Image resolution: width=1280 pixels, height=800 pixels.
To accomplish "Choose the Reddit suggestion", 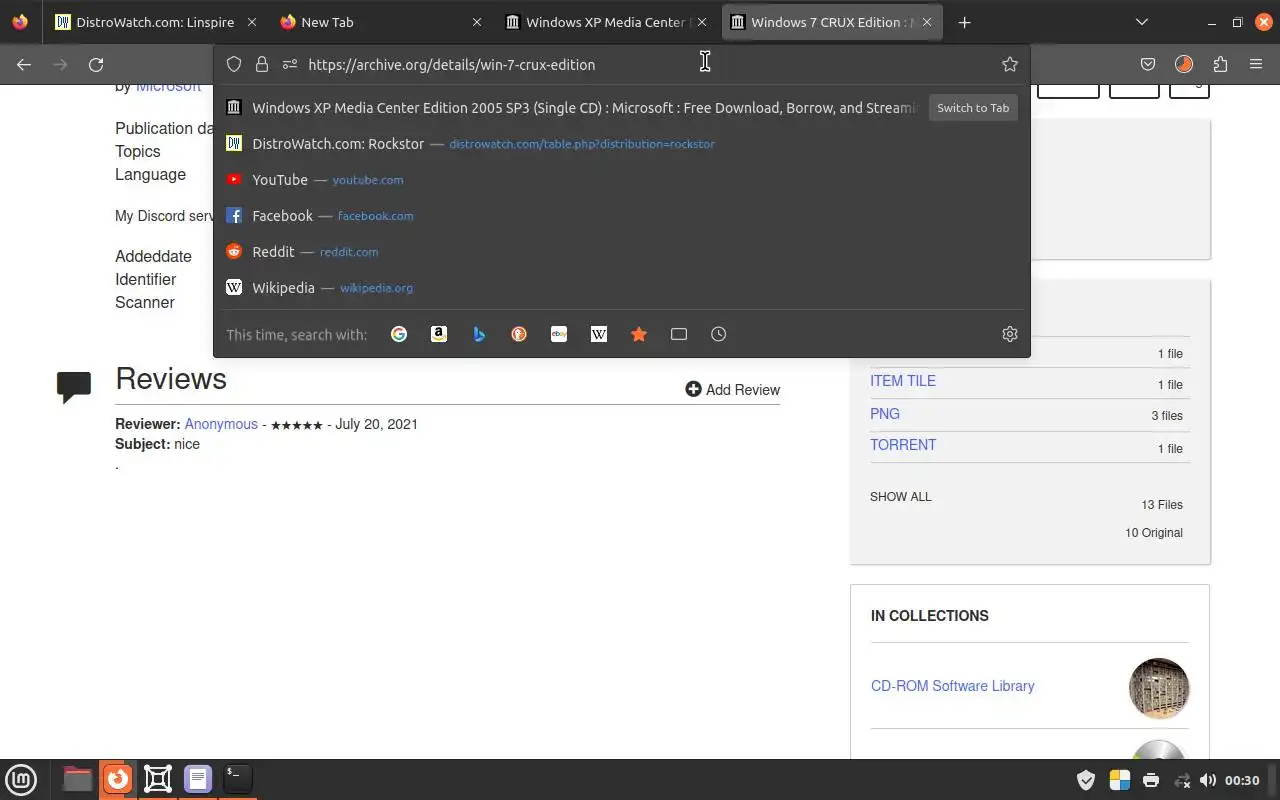I will click(622, 252).
